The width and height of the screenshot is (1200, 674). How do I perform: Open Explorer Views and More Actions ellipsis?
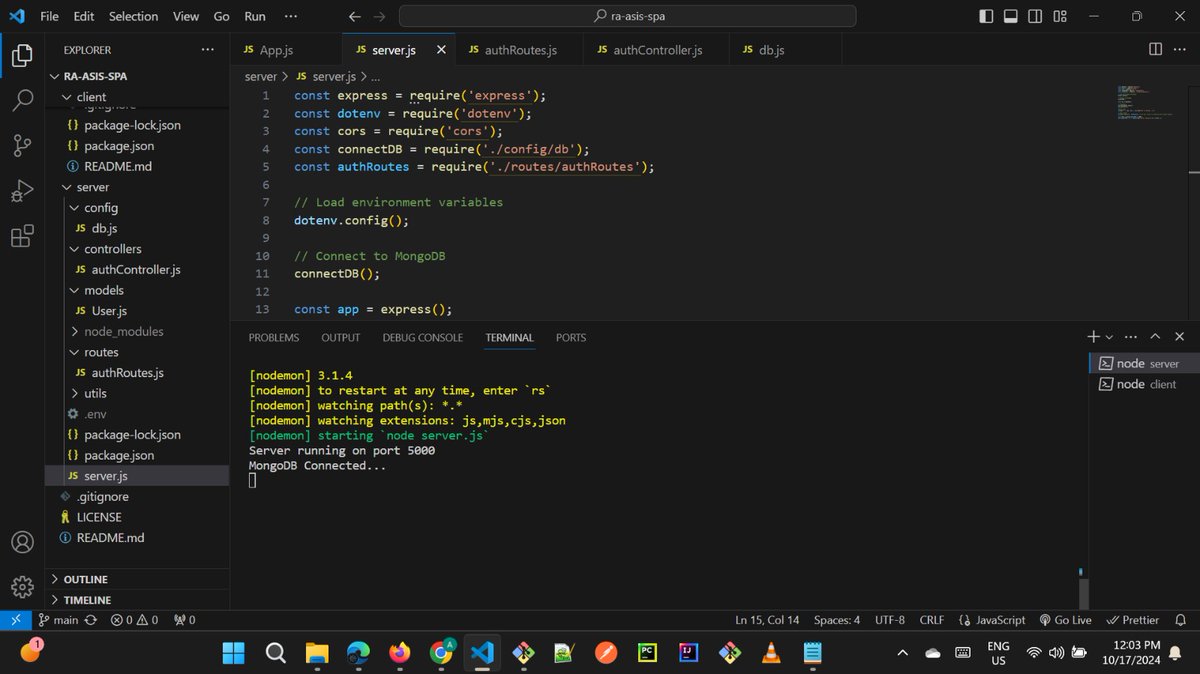click(x=207, y=49)
